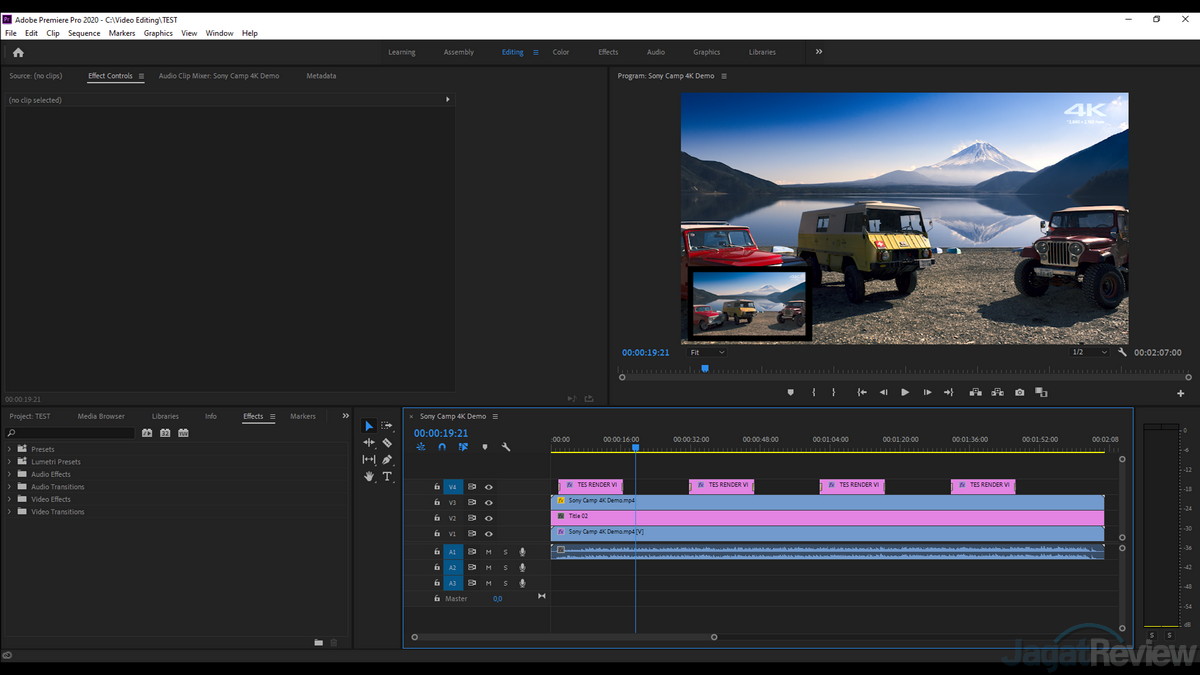Switch to the Color workspace tab
The image size is (1200, 675).
coord(561,52)
